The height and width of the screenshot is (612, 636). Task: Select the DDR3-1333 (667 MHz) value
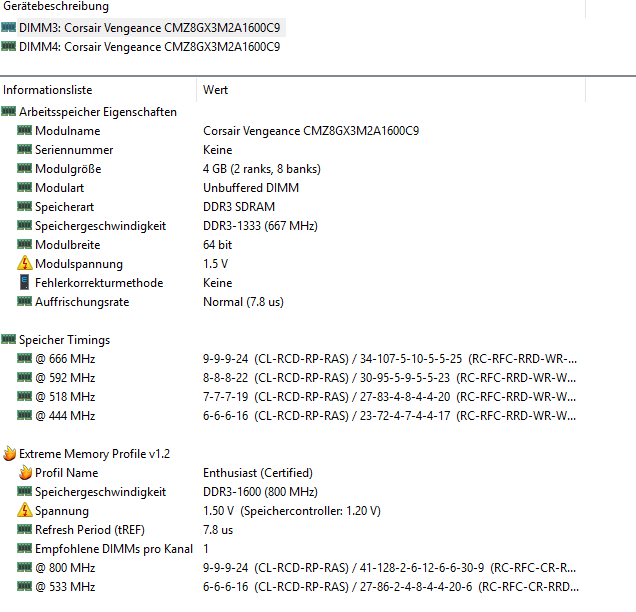click(x=260, y=226)
